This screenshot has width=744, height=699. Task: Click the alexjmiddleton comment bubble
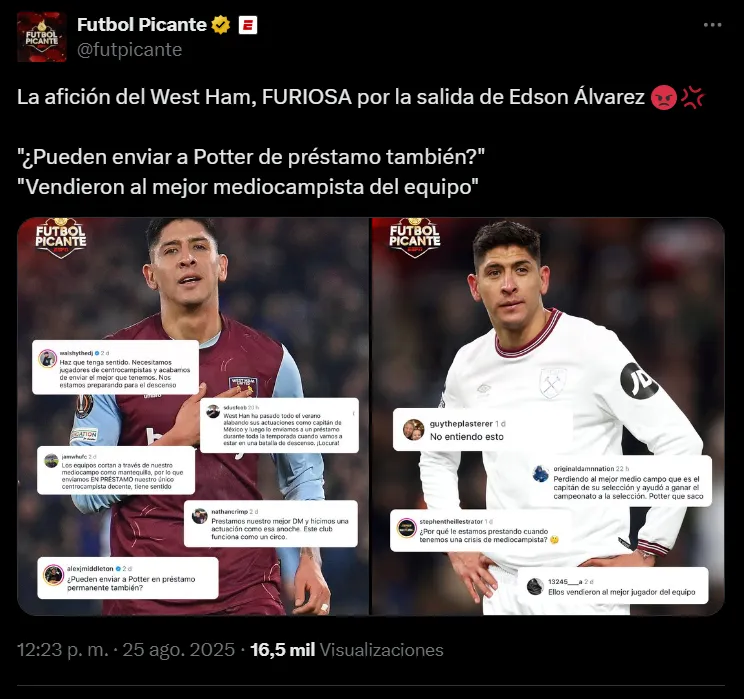(x=128, y=578)
